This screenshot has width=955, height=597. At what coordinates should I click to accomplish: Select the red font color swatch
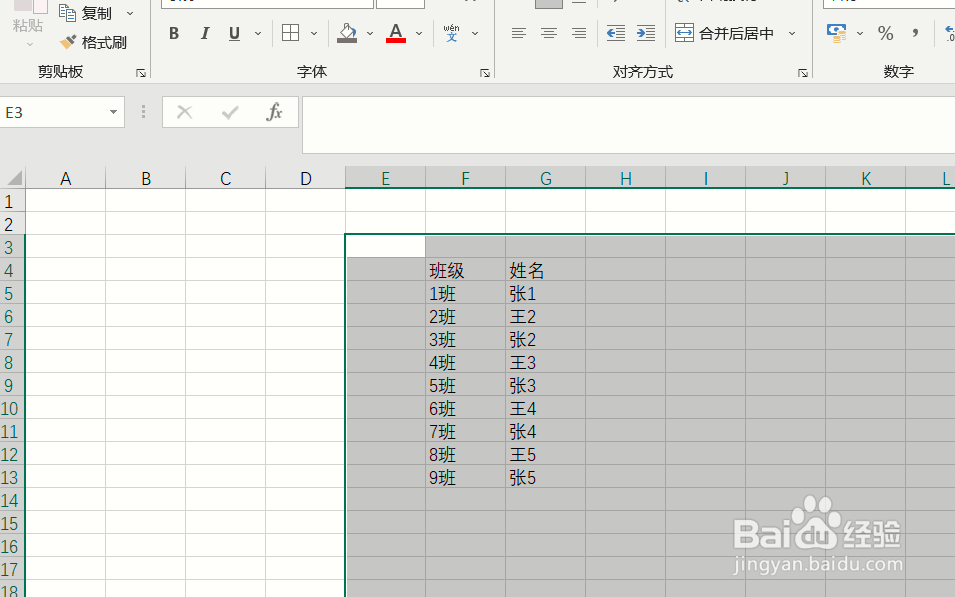tap(396, 40)
